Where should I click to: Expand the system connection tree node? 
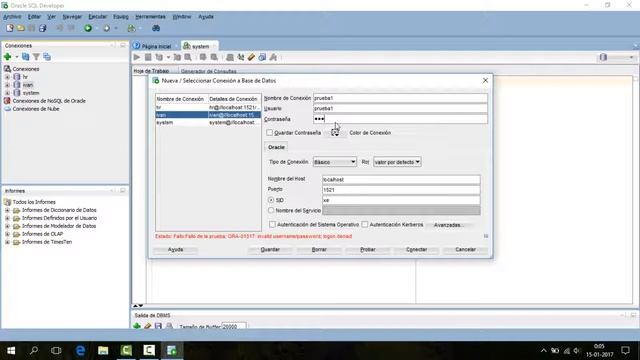(x=7, y=93)
